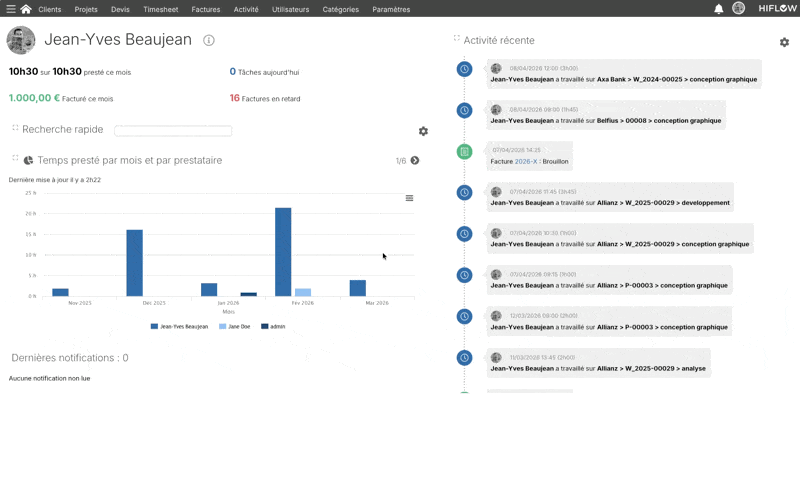Open the Activité récente settings gear
Image resolution: width=800 pixels, height=485 pixels.
[x=784, y=43]
